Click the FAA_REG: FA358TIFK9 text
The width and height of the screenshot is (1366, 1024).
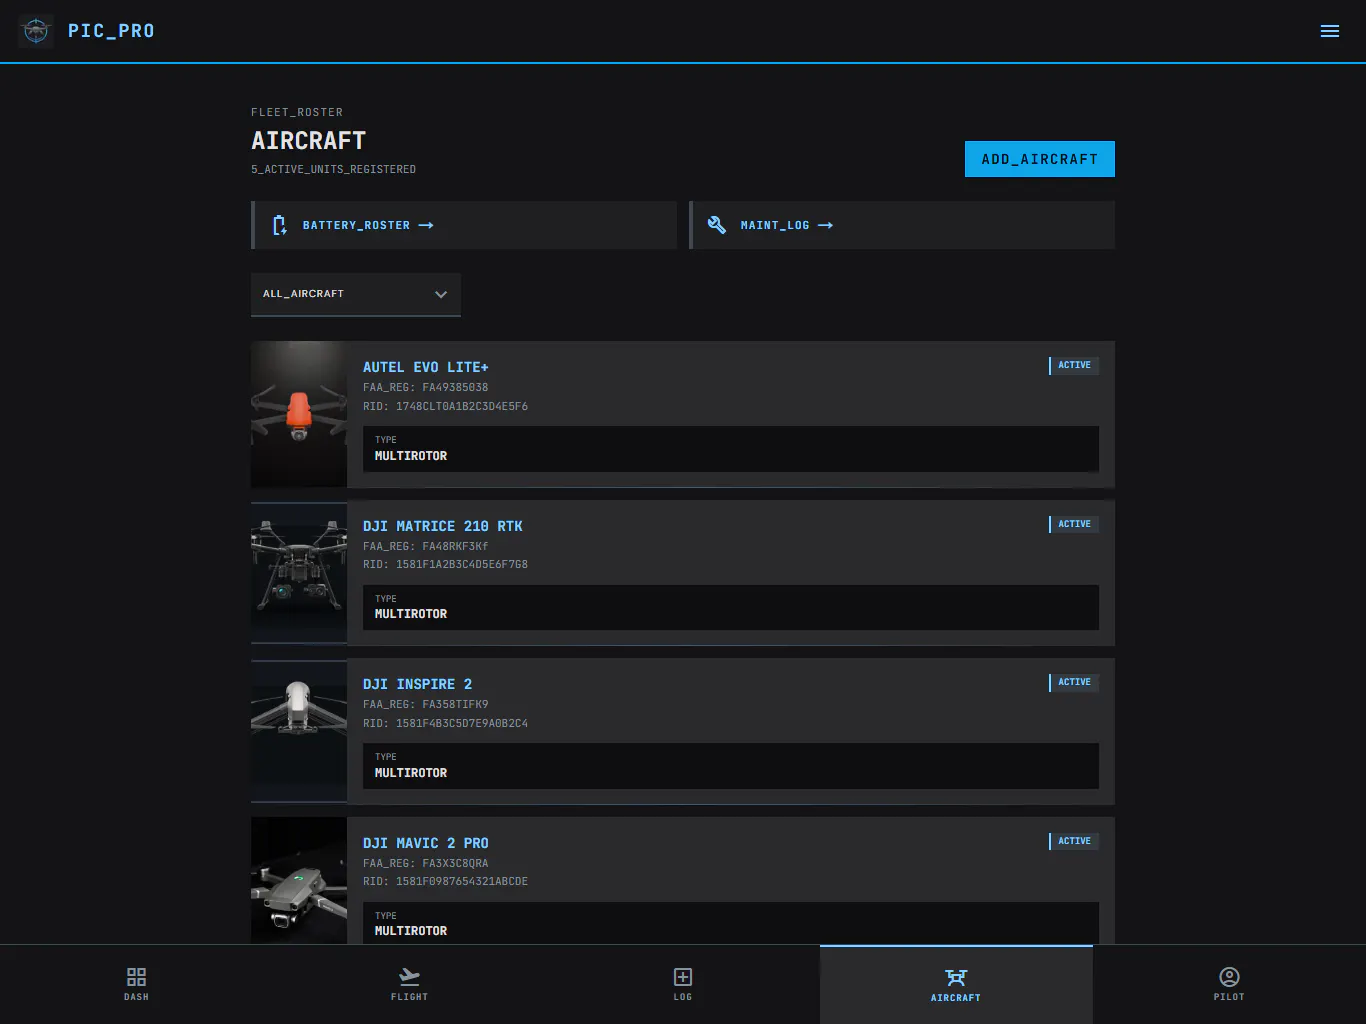click(x=426, y=704)
